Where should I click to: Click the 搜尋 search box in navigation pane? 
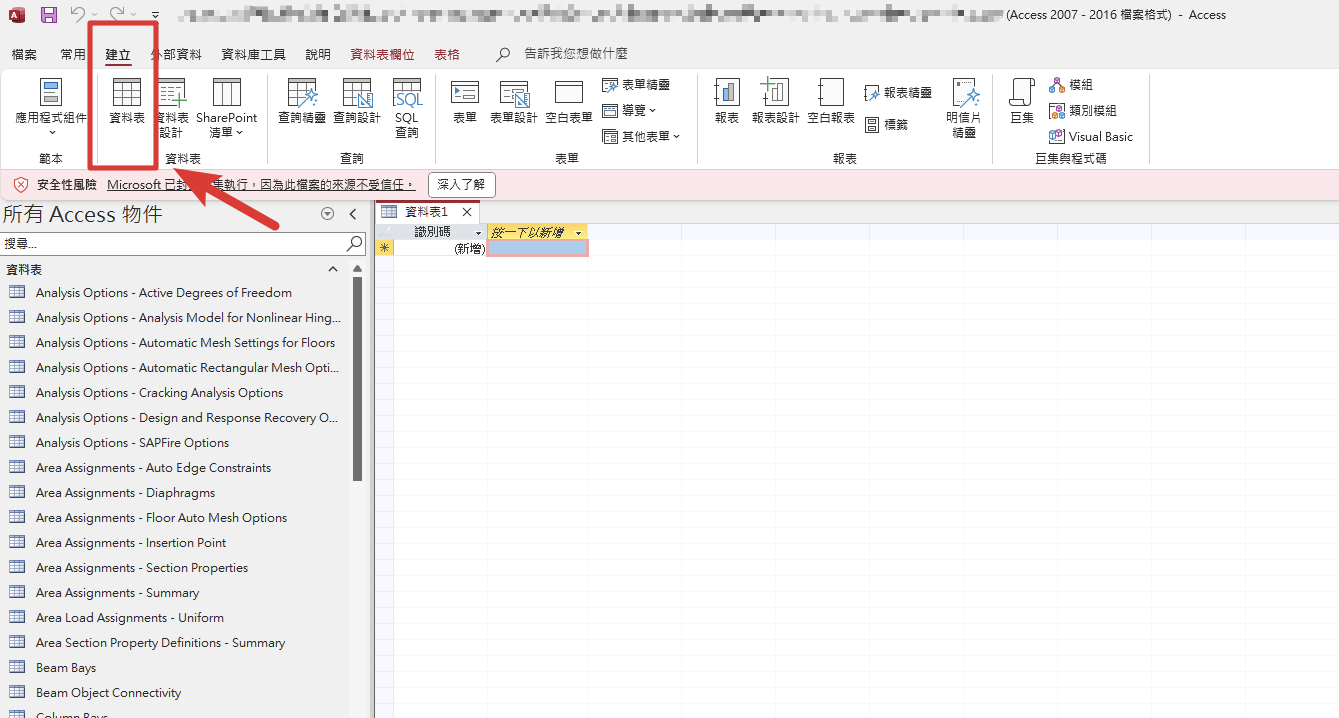pos(175,243)
